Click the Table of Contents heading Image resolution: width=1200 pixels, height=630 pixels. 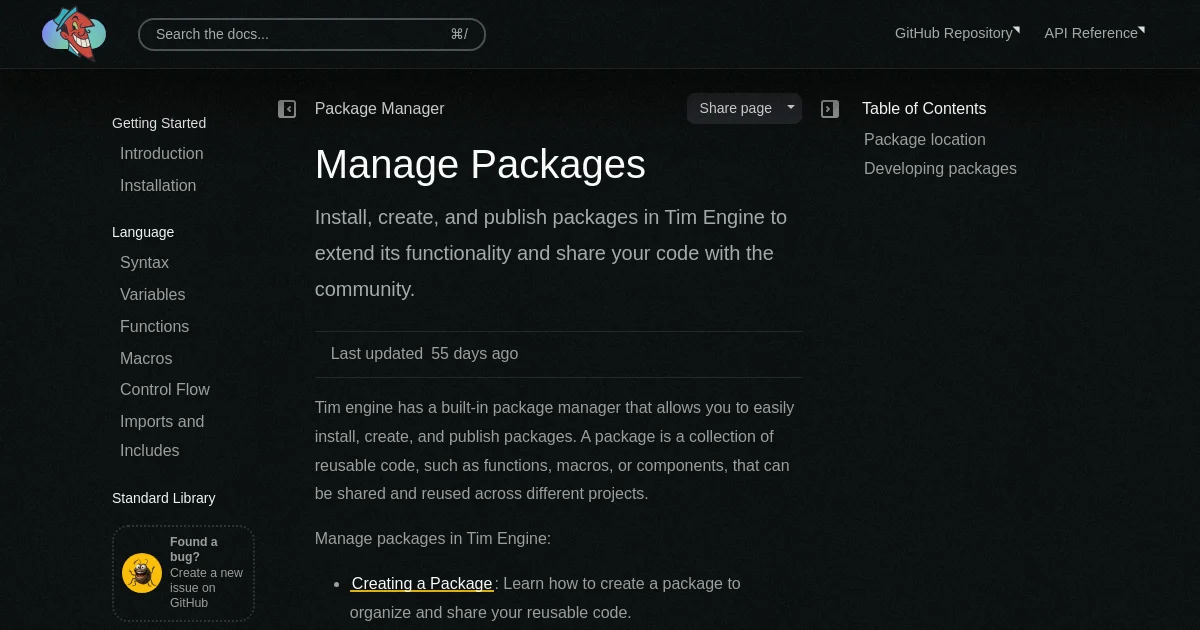pos(924,108)
